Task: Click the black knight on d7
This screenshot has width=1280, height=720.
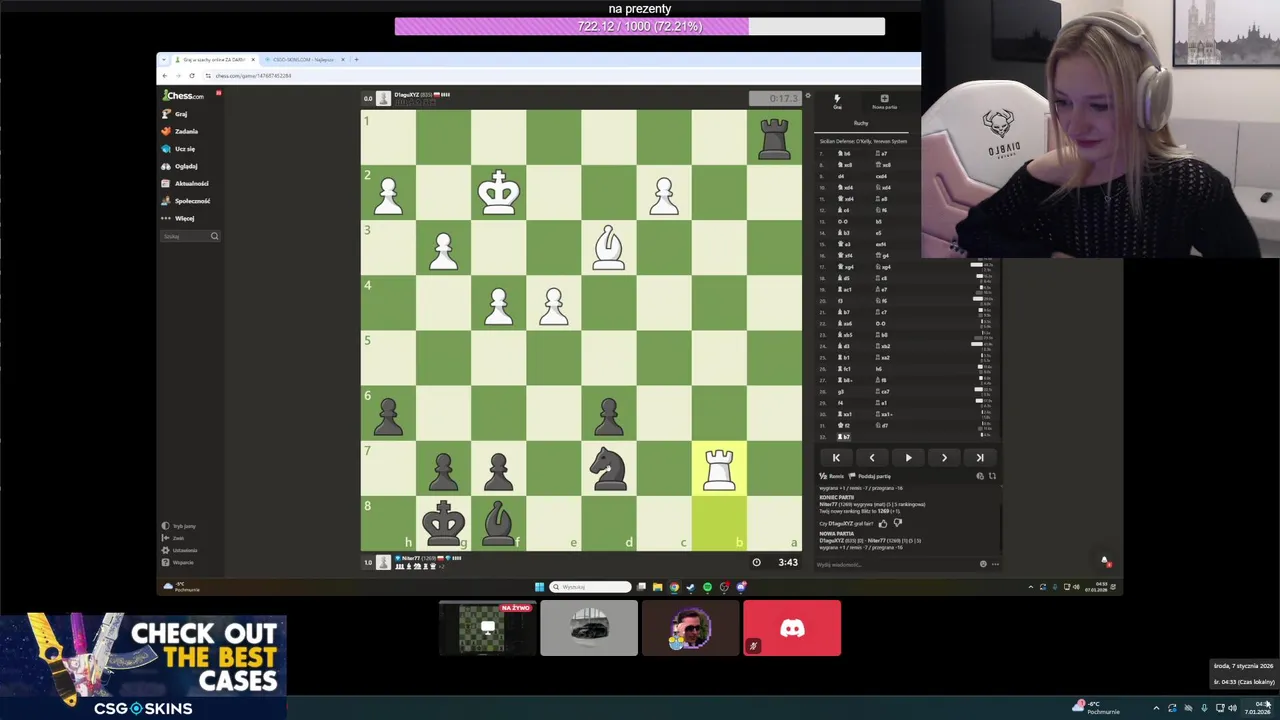Action: pyautogui.click(x=609, y=468)
